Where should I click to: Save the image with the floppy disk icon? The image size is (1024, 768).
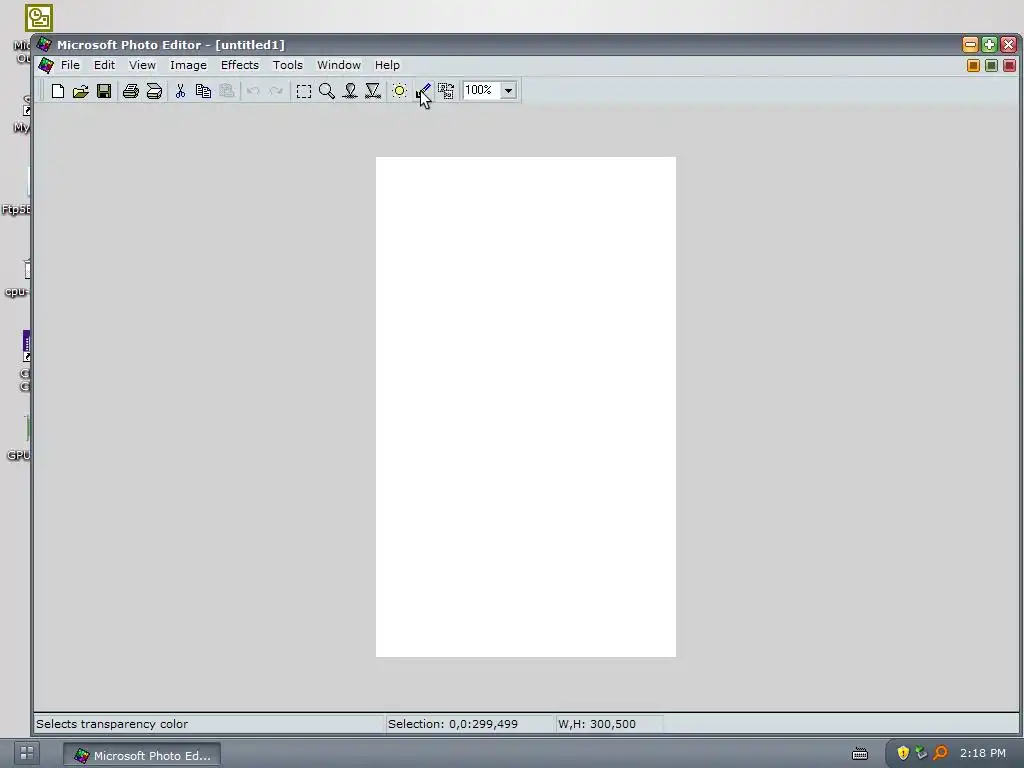coord(104,91)
